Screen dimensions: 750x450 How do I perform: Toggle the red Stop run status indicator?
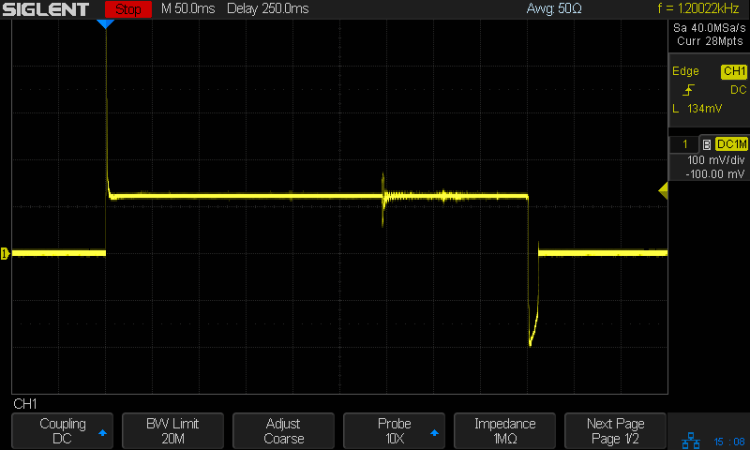tap(126, 9)
